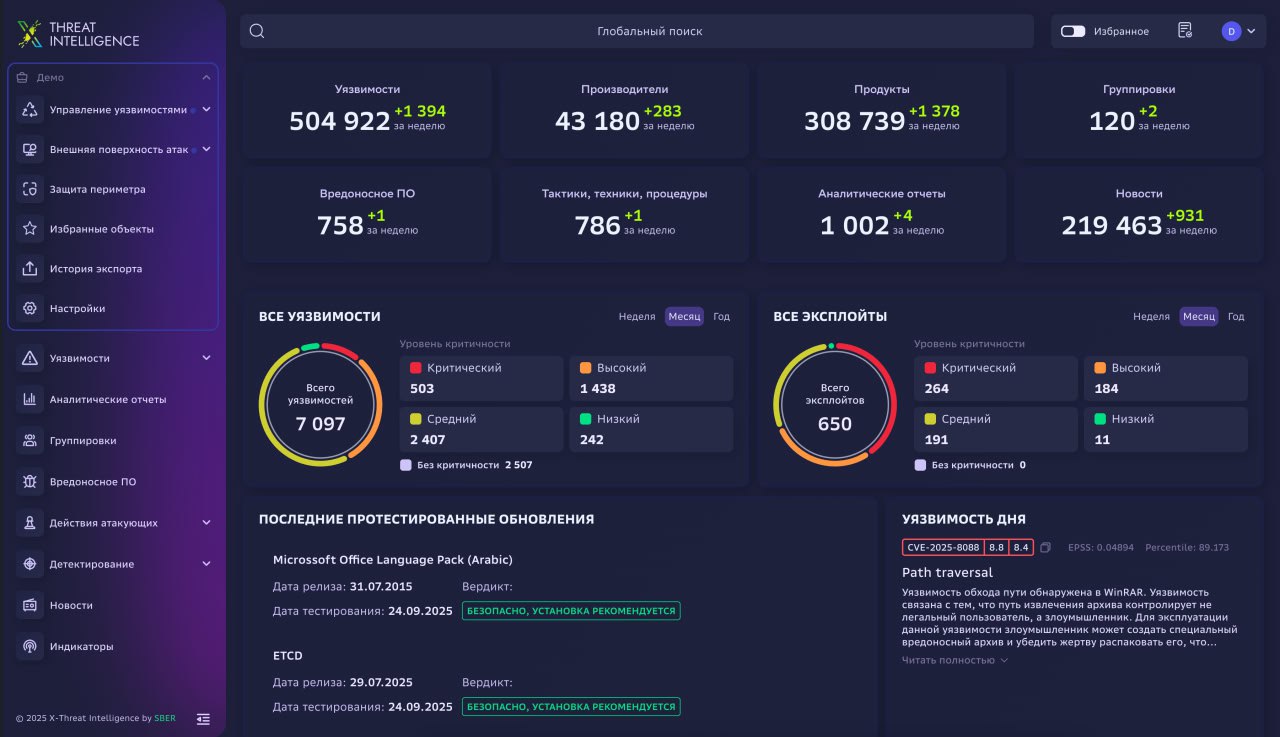Open Аналитические отчеты in sidebar
This screenshot has width=1280, height=737.
108,400
